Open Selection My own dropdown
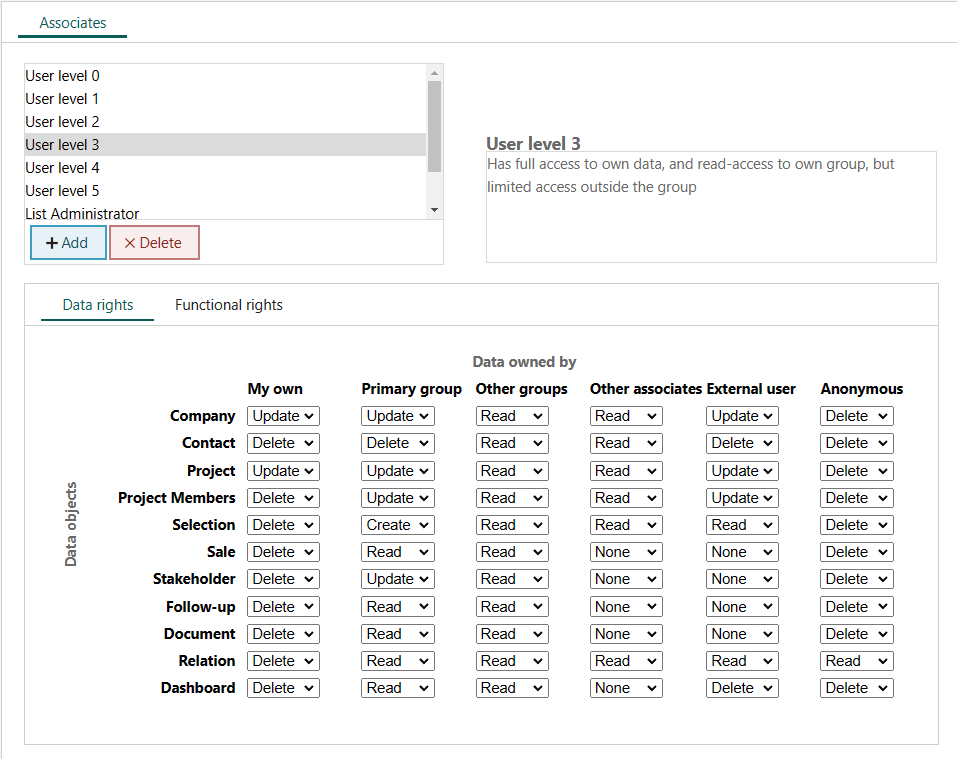957x759 pixels. tap(283, 525)
